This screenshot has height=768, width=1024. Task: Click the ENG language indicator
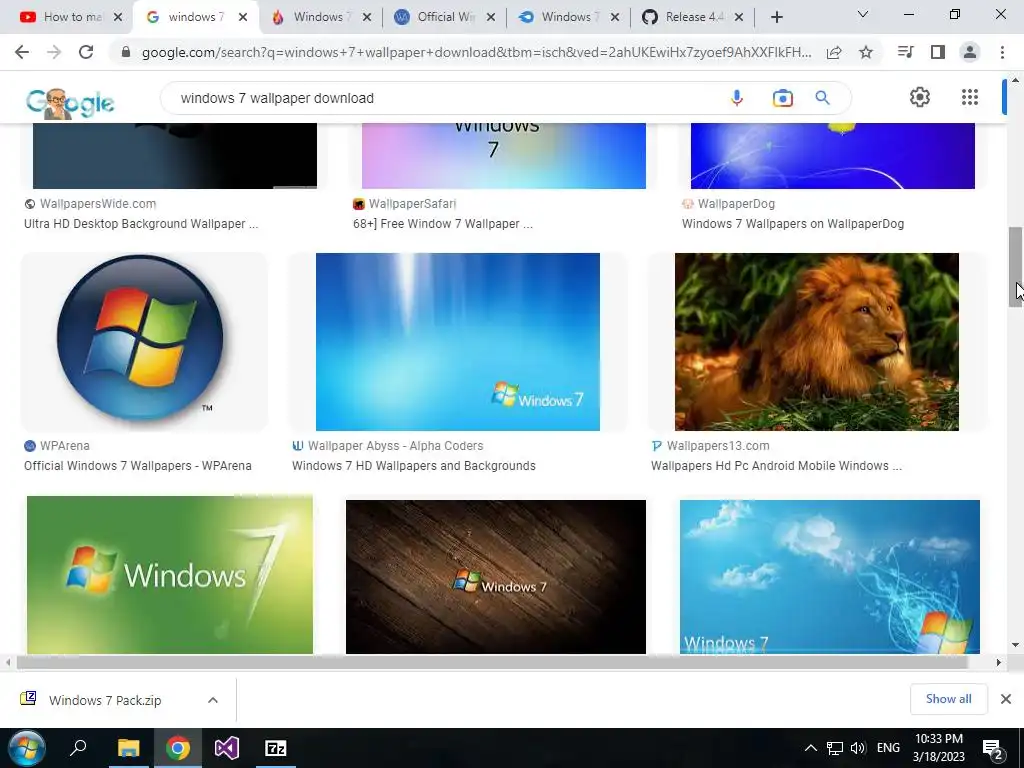point(888,748)
